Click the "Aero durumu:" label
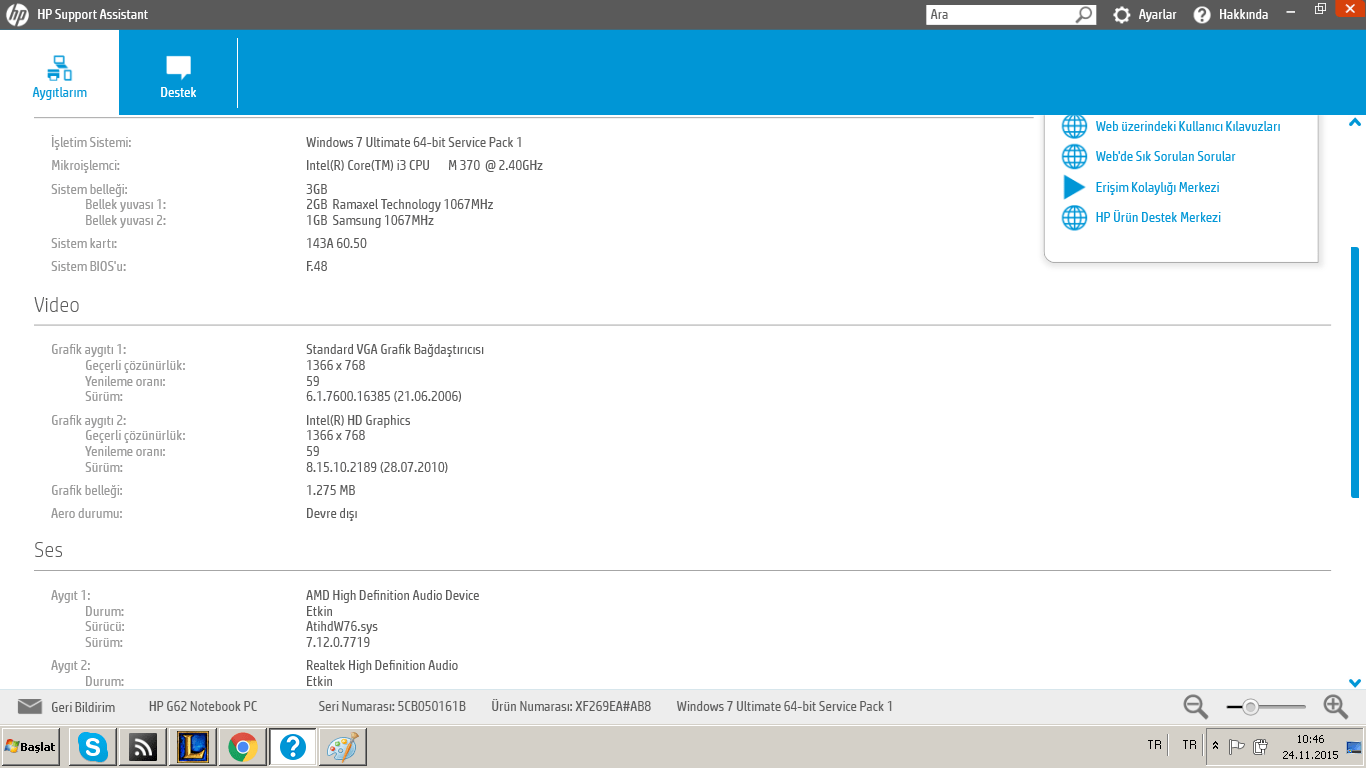1366x768 pixels. pyautogui.click(x=86, y=514)
